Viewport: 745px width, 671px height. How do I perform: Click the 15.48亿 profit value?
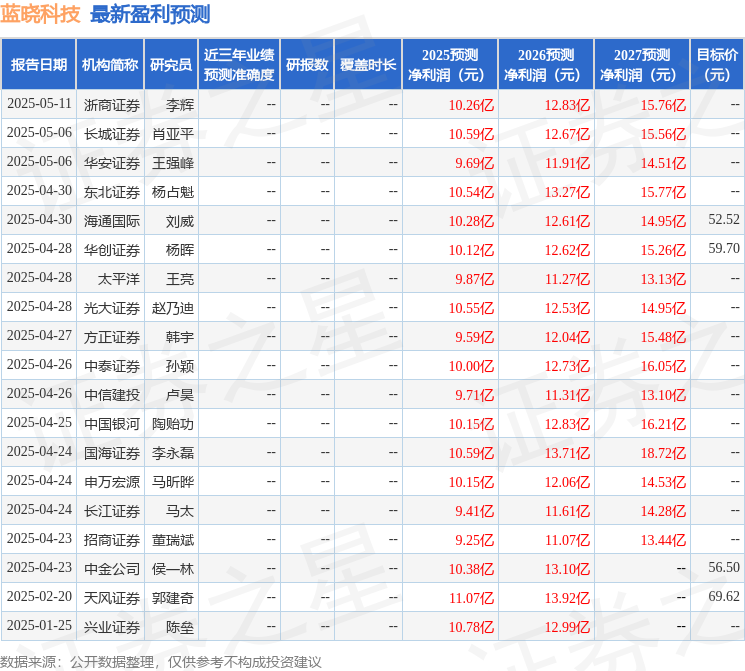pyautogui.click(x=663, y=337)
